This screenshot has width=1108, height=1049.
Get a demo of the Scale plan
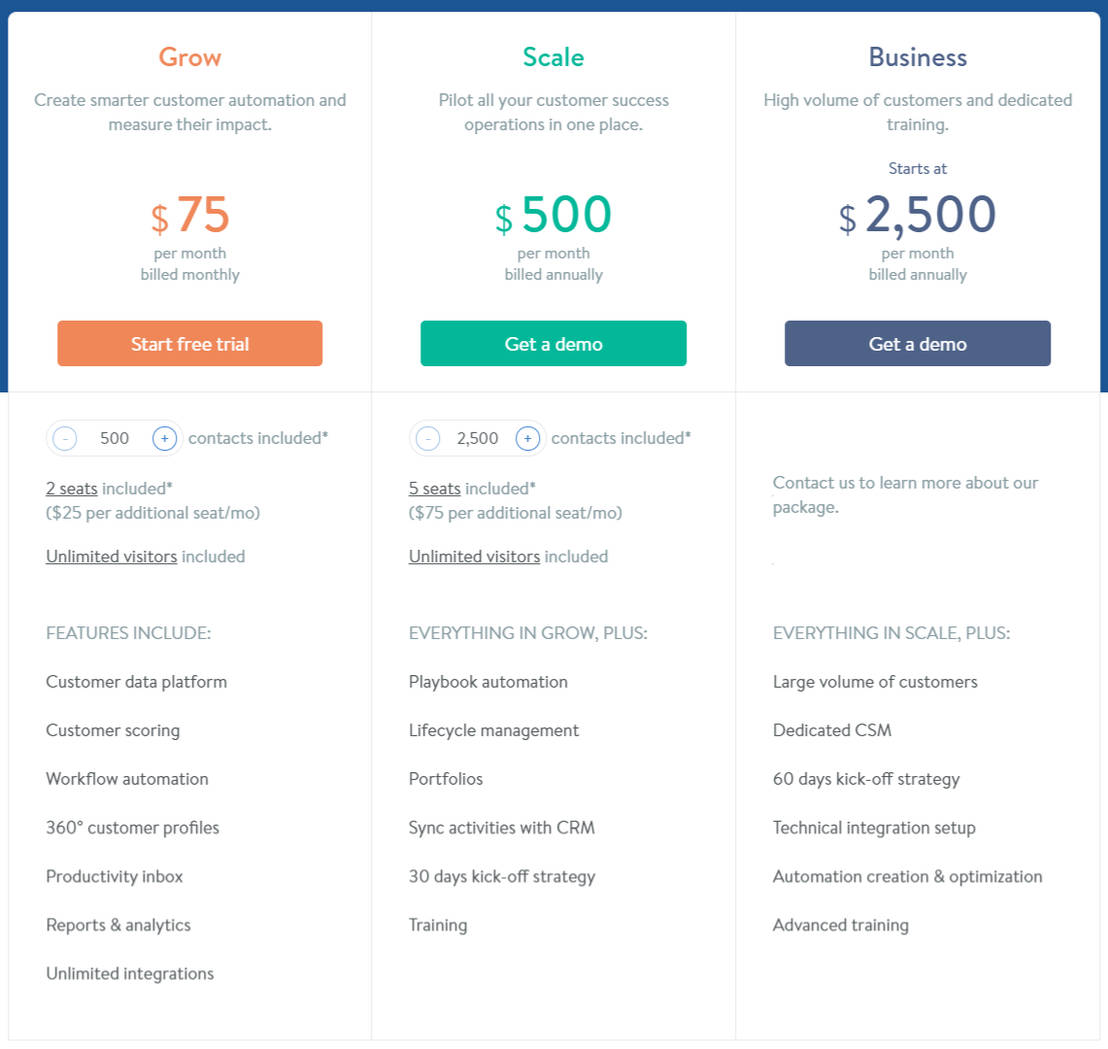pos(553,342)
